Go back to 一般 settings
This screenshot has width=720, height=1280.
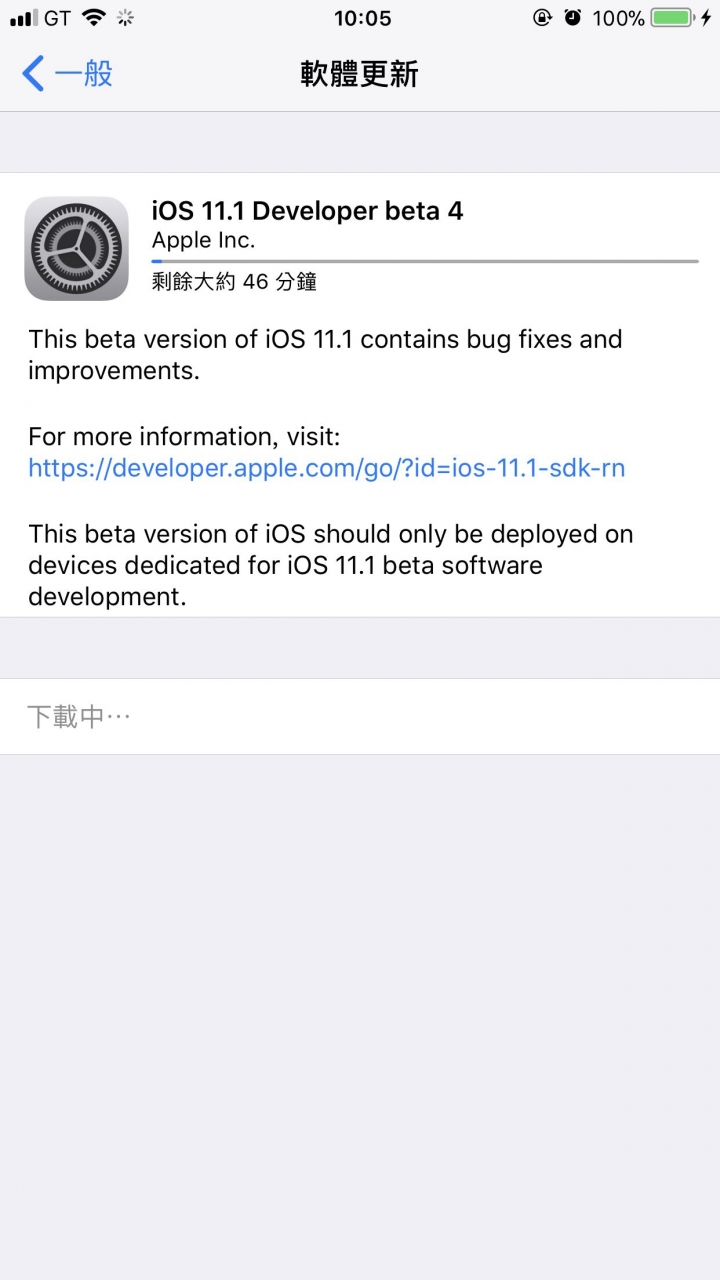(67, 74)
